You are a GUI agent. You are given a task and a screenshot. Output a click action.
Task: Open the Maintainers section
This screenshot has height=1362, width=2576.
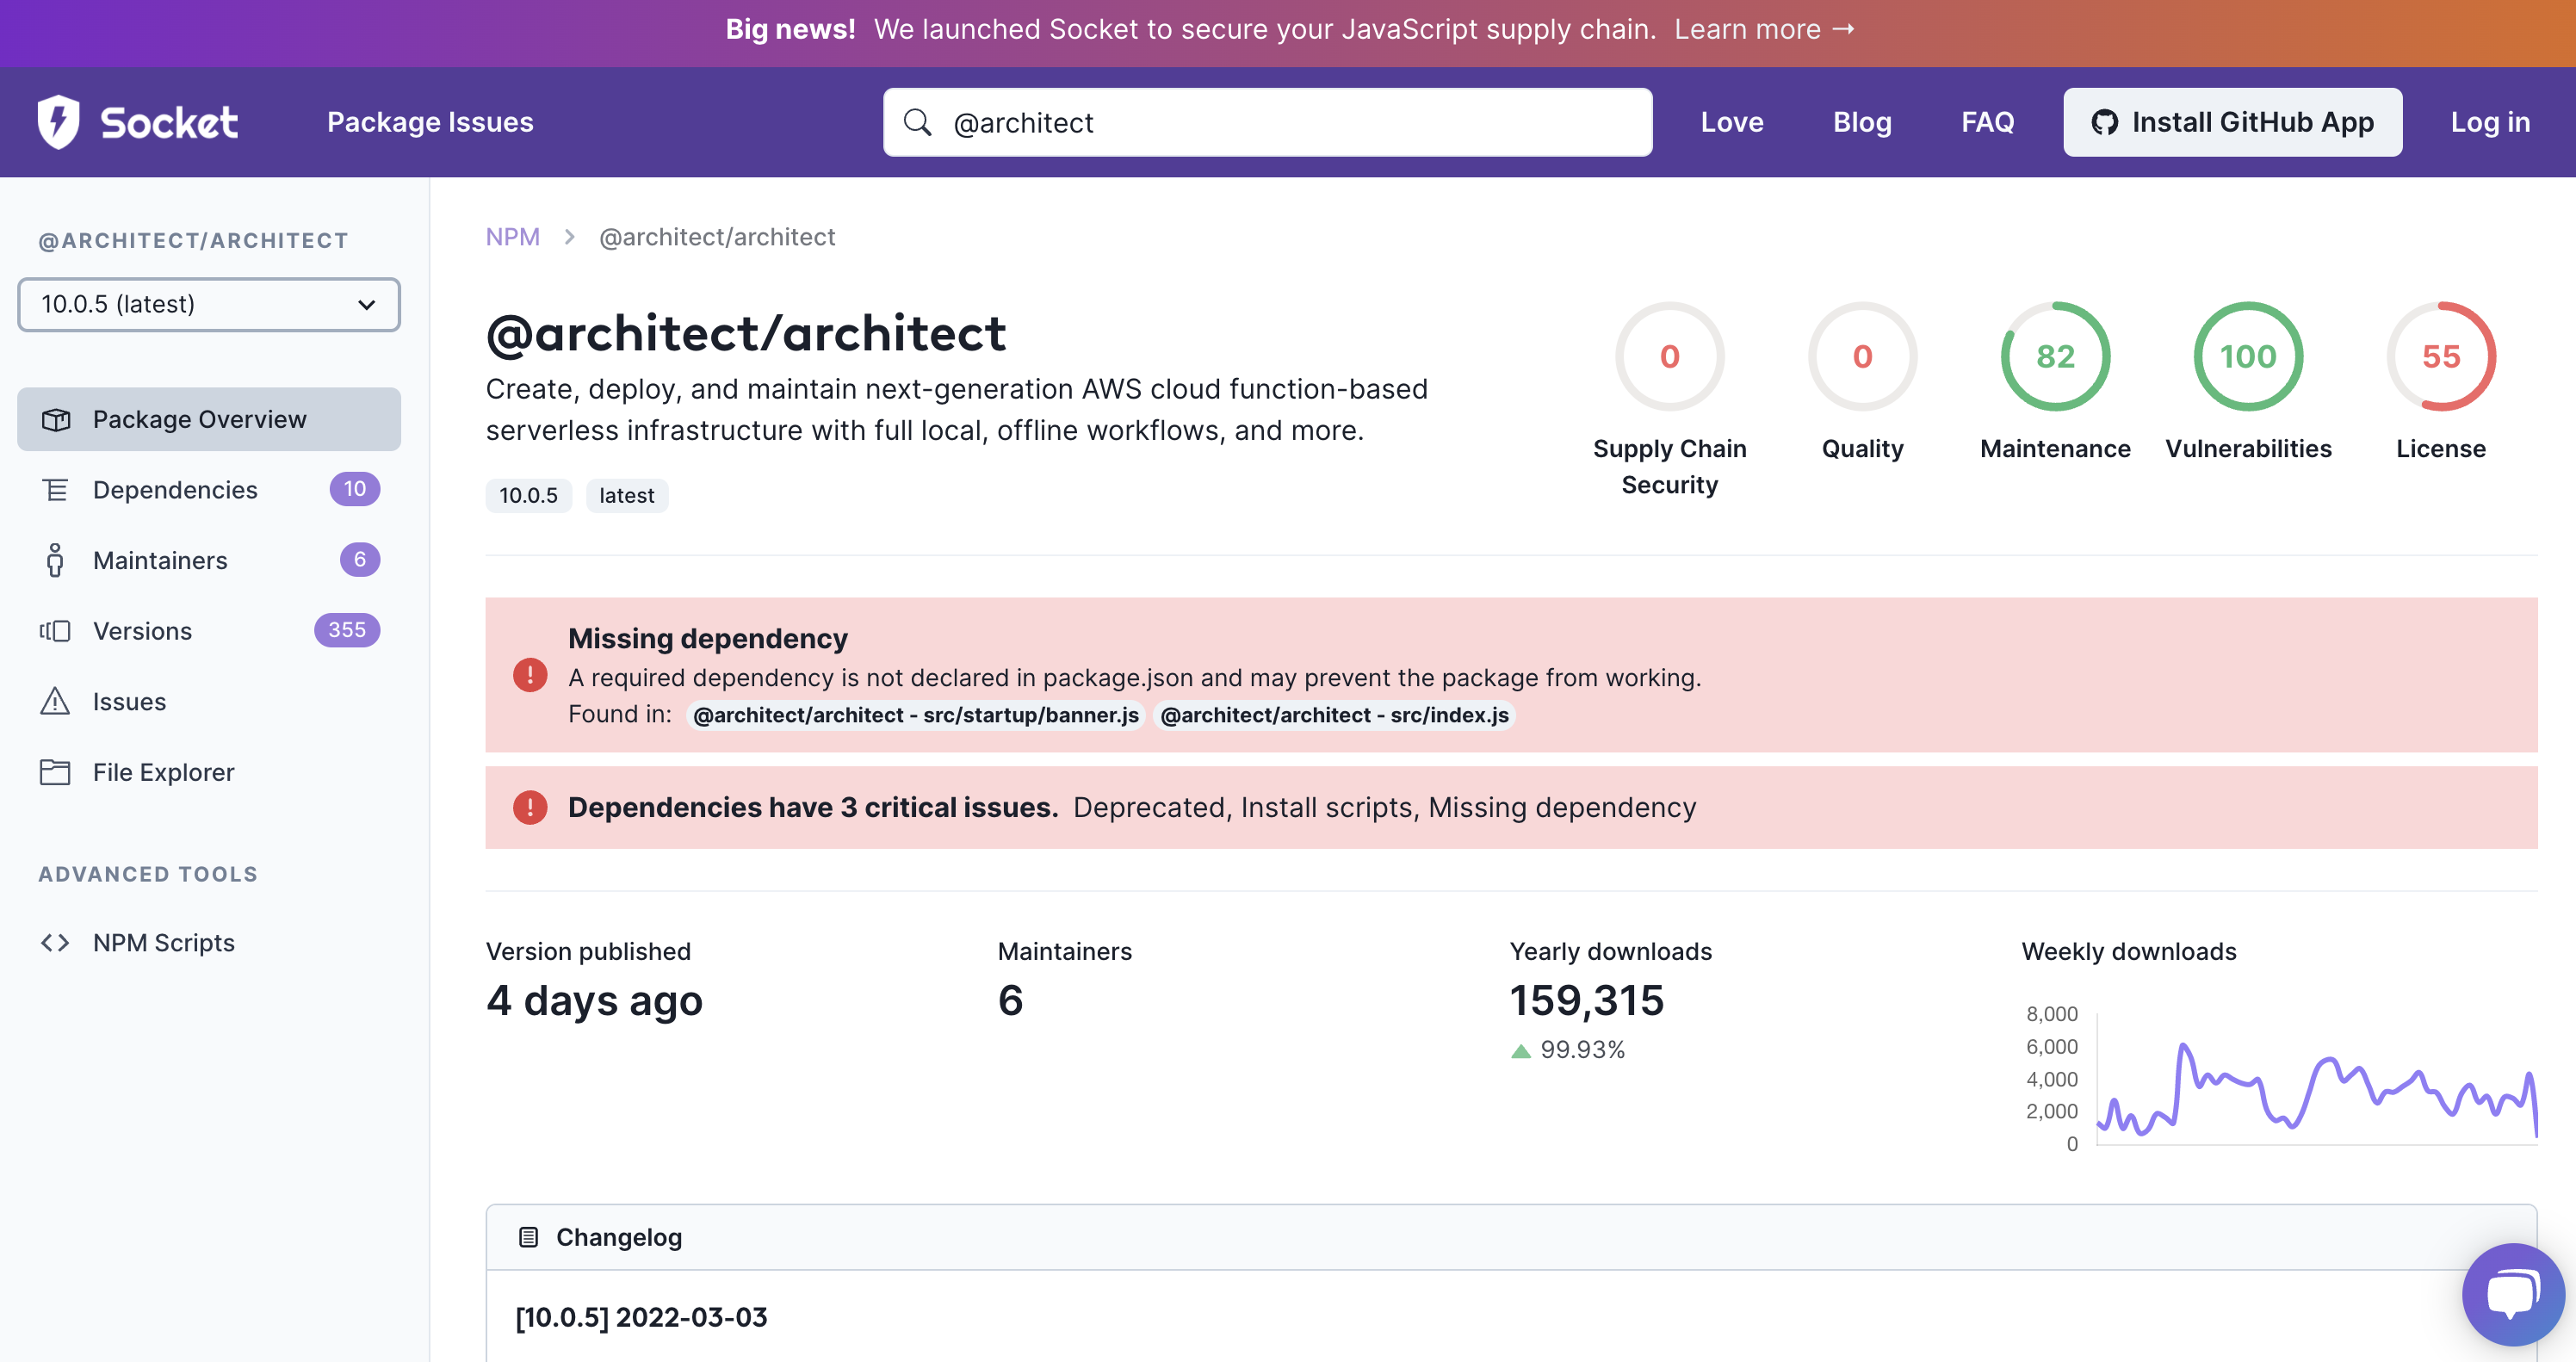coord(160,560)
